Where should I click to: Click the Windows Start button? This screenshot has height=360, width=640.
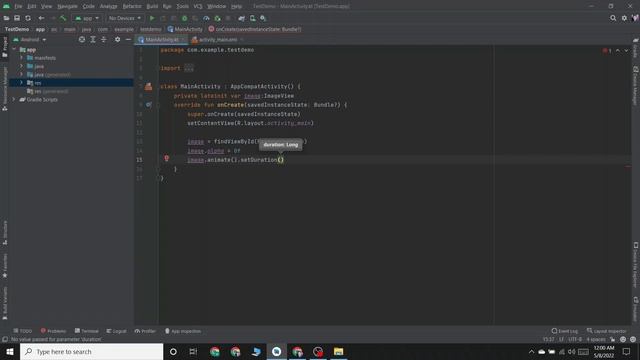[x=10, y=351]
